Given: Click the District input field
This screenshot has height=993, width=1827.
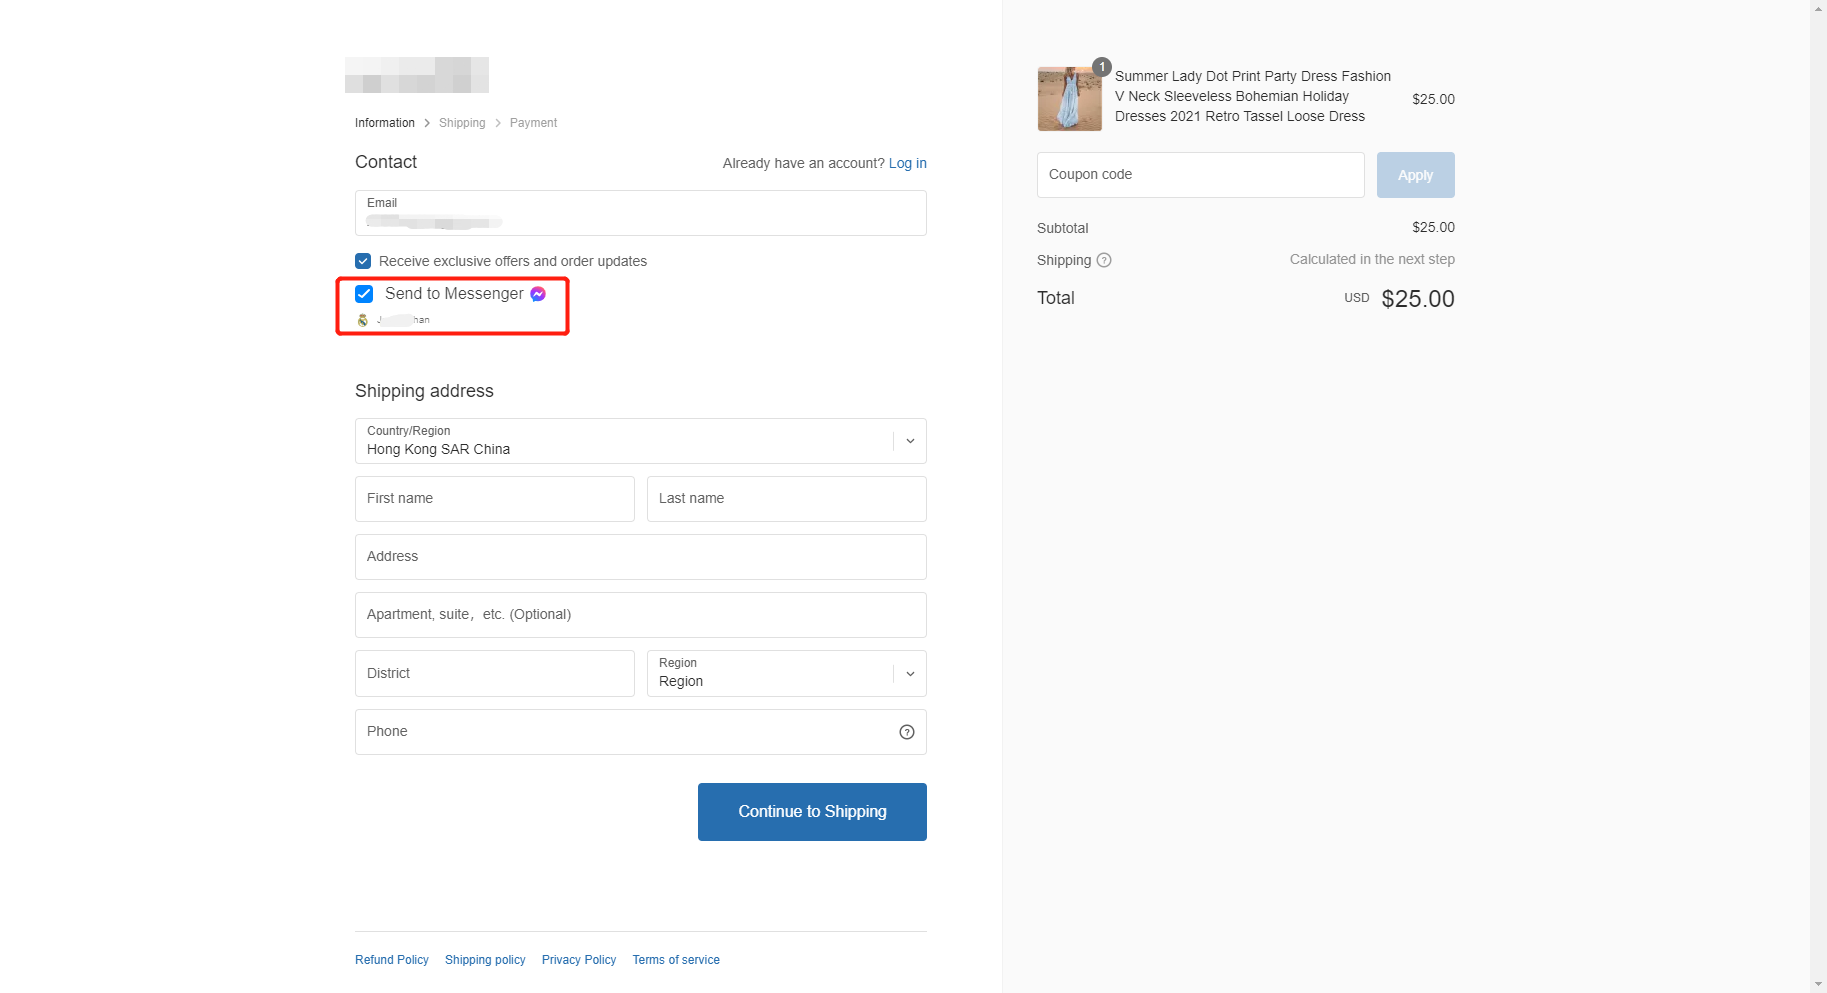Looking at the screenshot, I should click(495, 673).
